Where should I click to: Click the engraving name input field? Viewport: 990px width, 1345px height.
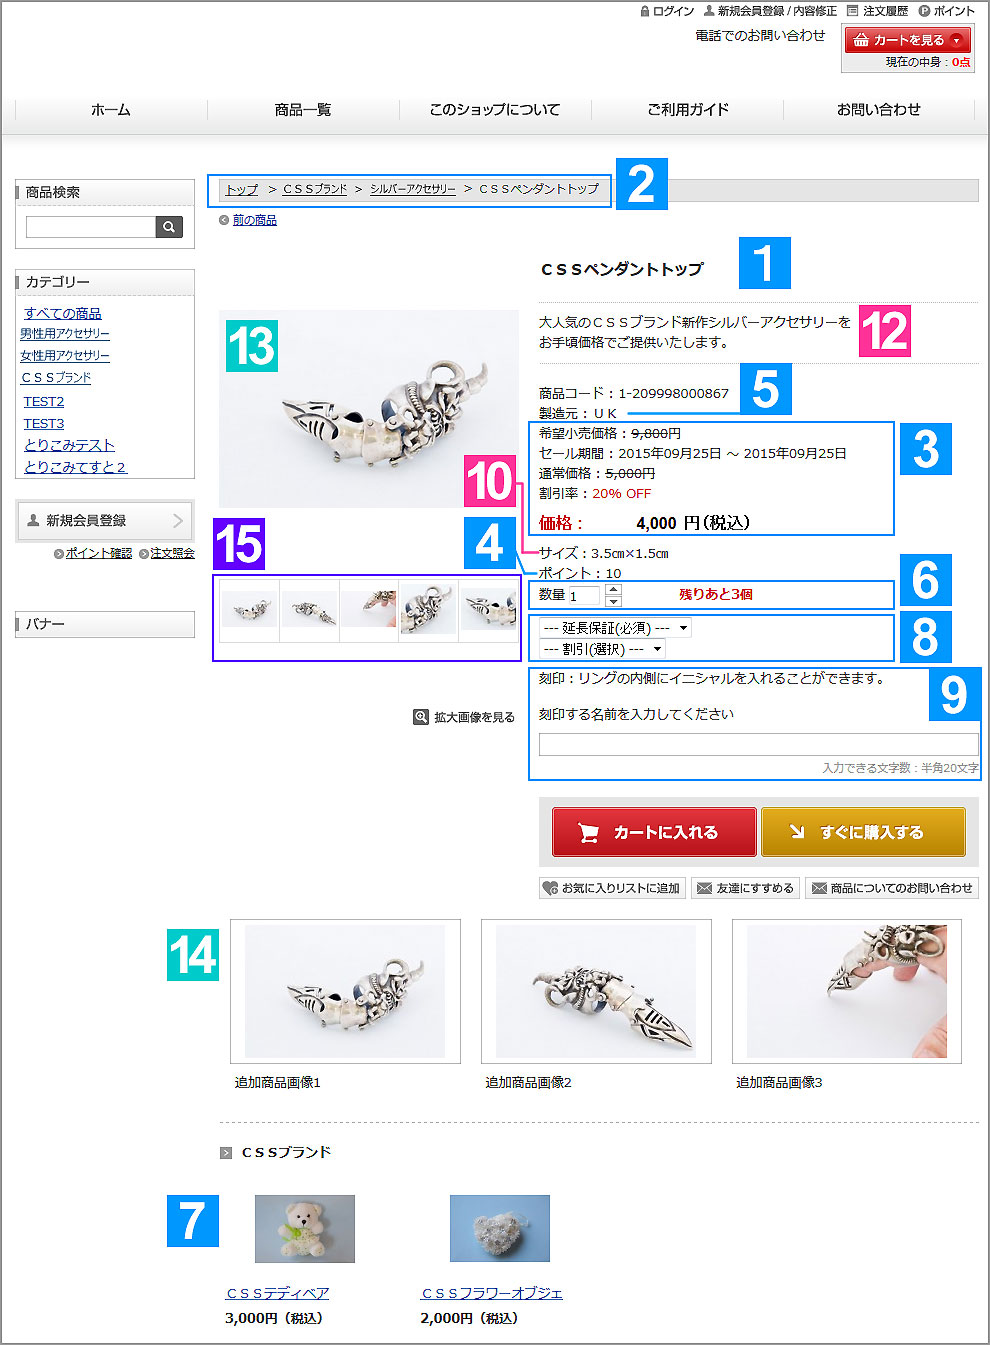758,744
